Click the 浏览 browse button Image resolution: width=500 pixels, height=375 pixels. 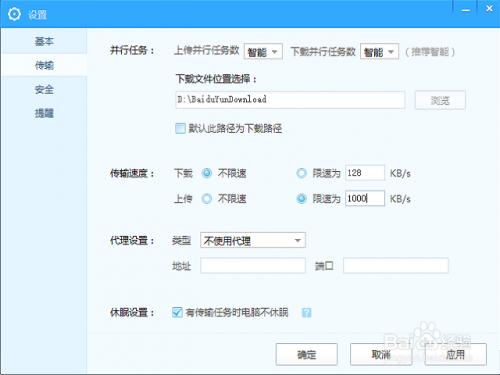440,100
